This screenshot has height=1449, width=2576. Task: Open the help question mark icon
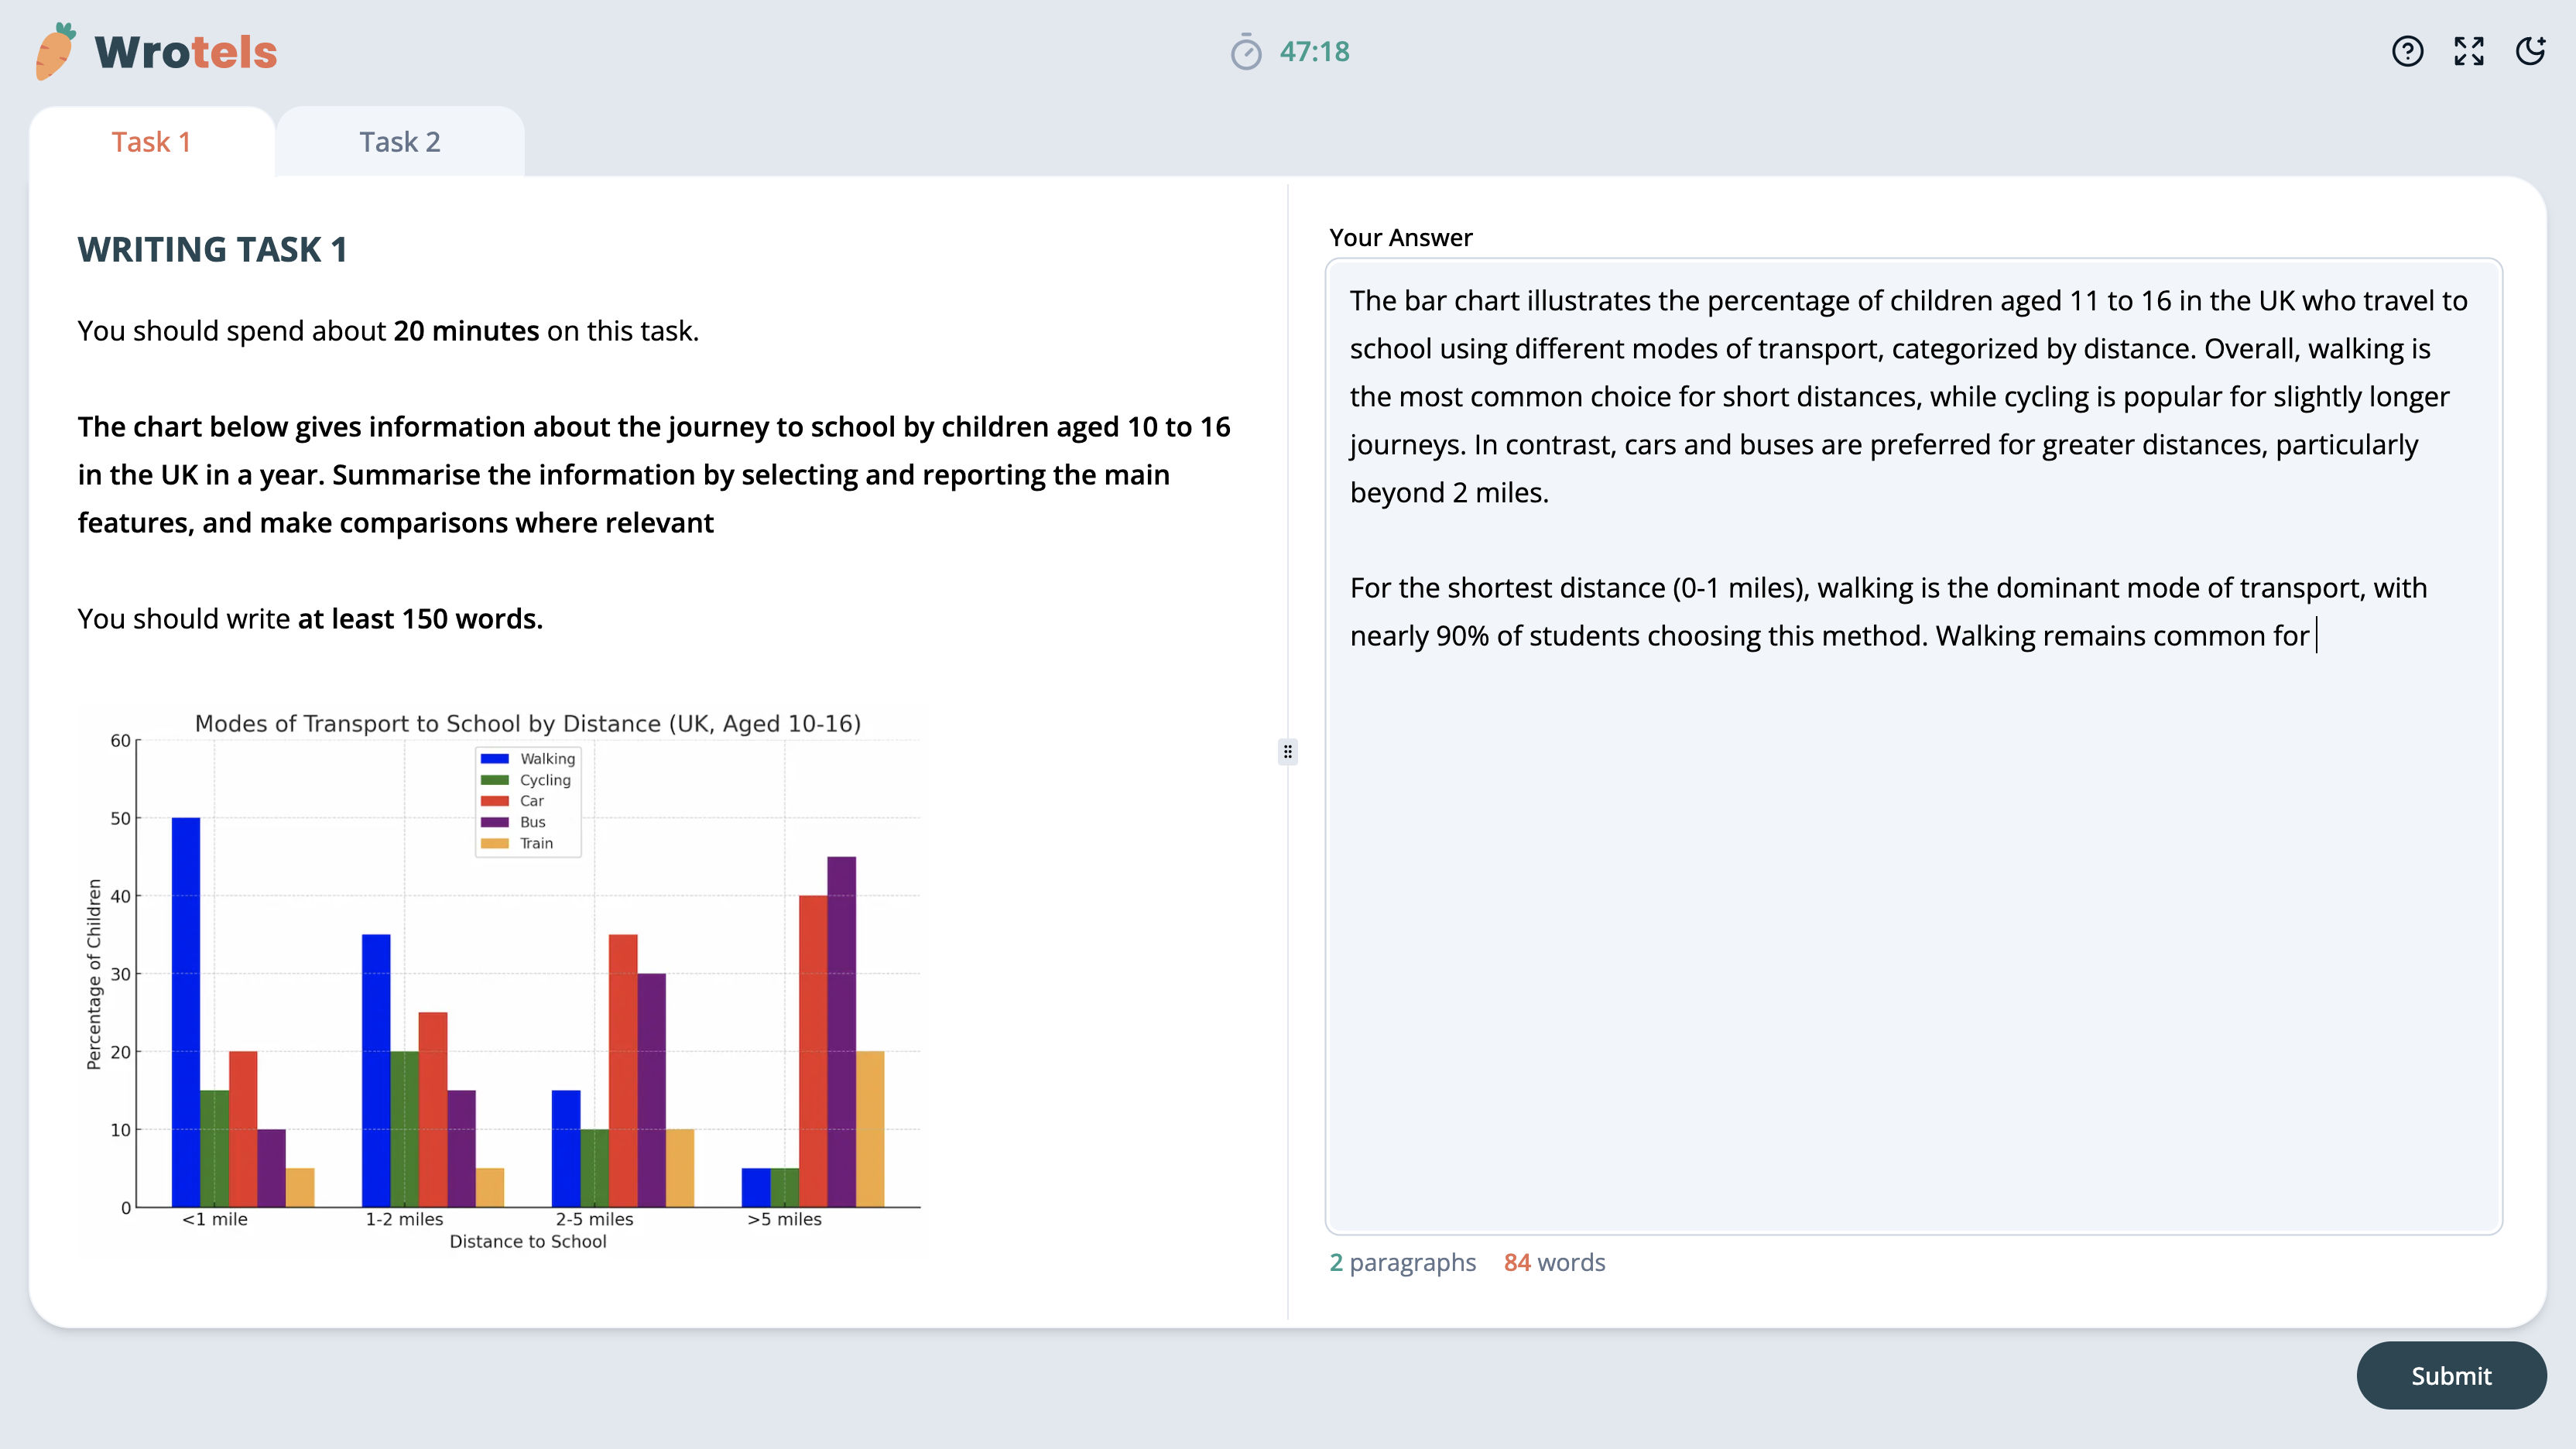[x=2407, y=51]
